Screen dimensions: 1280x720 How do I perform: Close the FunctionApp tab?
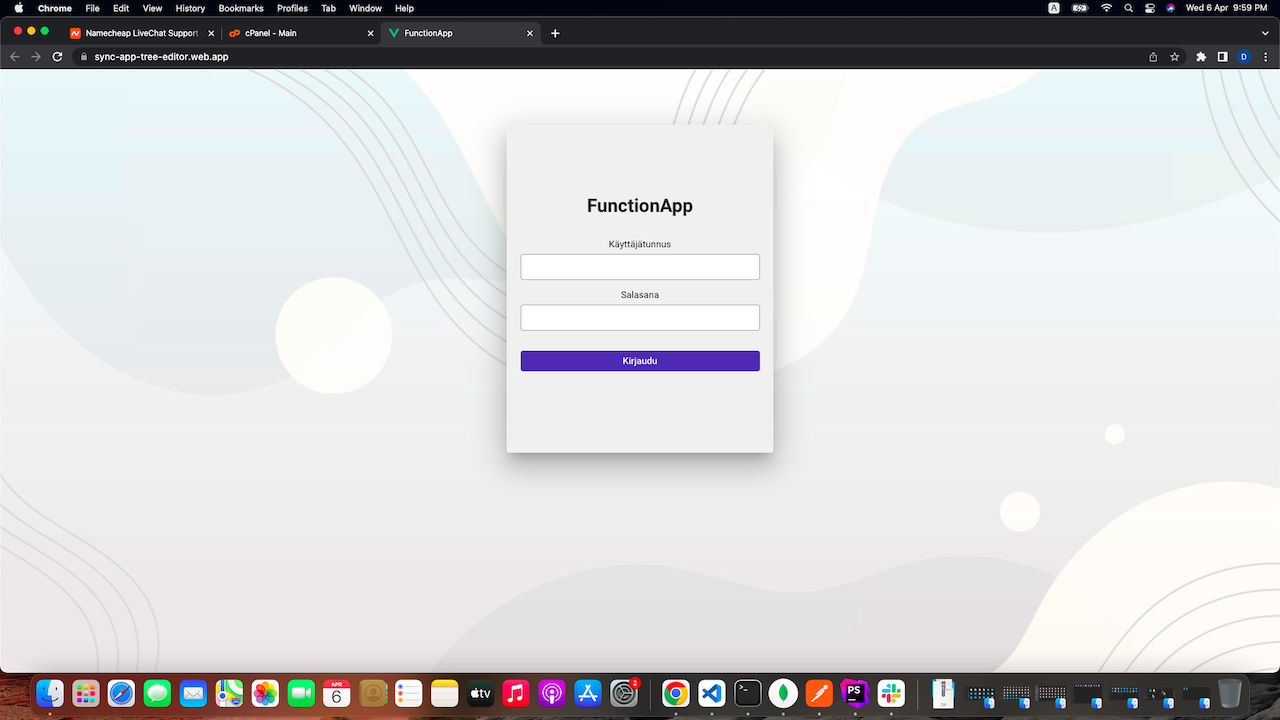[530, 33]
